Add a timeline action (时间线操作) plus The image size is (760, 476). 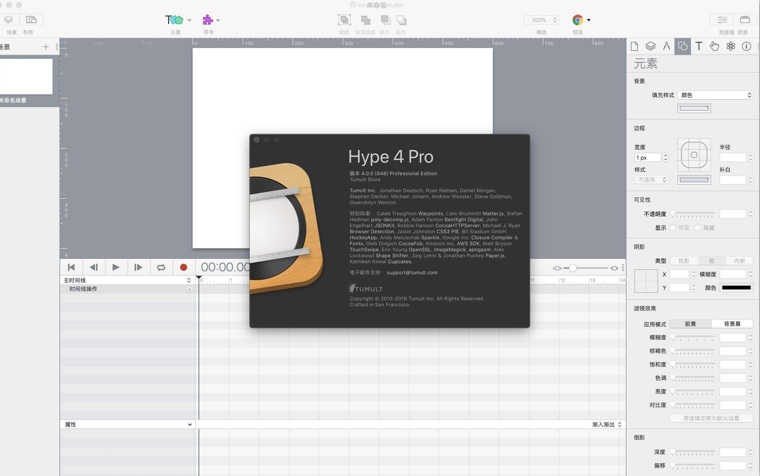(x=190, y=289)
